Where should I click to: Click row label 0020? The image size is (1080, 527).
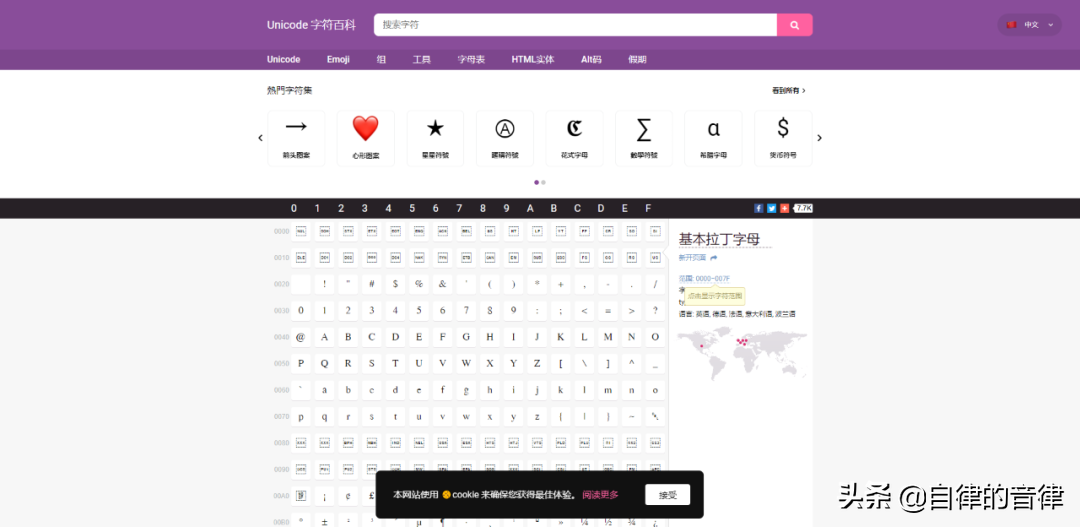(x=281, y=284)
